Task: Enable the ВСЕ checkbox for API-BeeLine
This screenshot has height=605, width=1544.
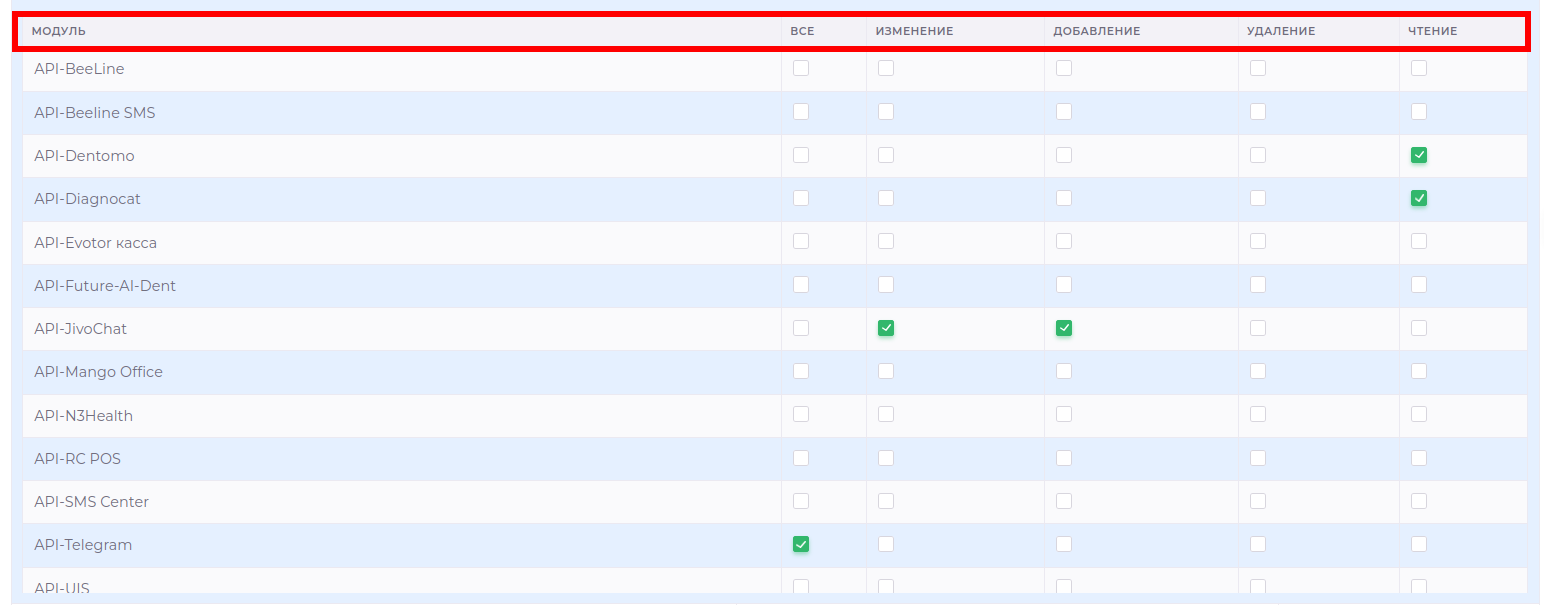Action: (801, 68)
